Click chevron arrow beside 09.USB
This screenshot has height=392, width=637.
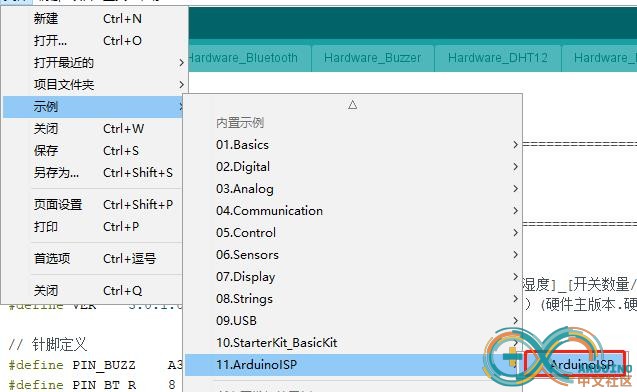pos(516,321)
